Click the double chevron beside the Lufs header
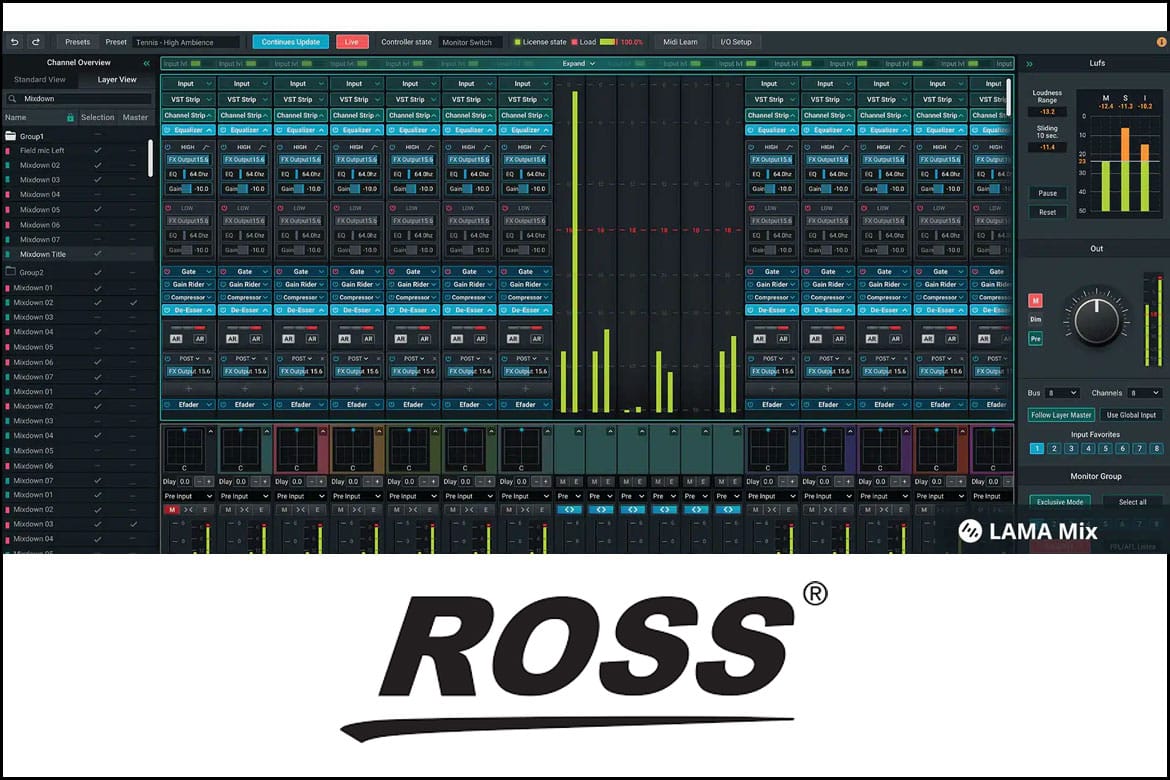This screenshot has height=780, width=1170. (1029, 64)
